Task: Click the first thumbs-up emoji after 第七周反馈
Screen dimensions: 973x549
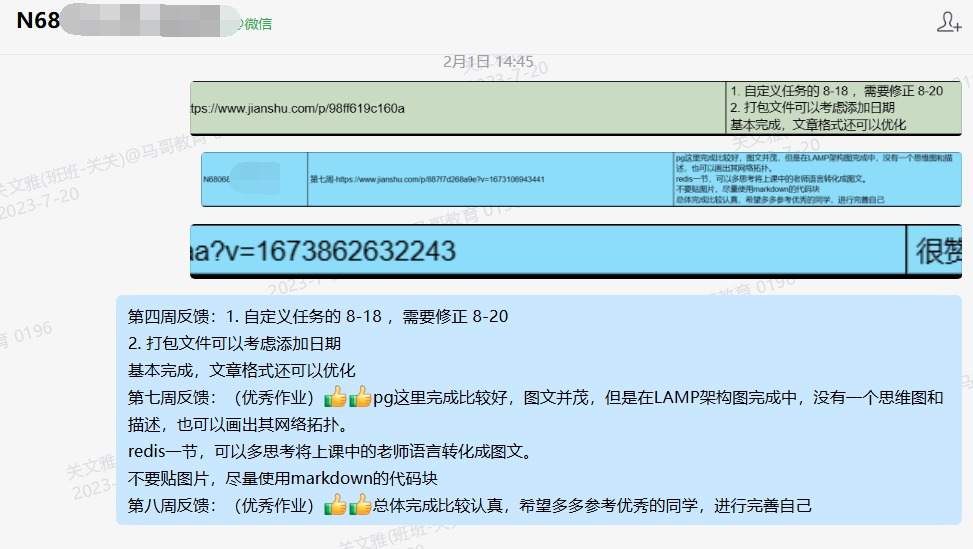Action: click(336, 398)
